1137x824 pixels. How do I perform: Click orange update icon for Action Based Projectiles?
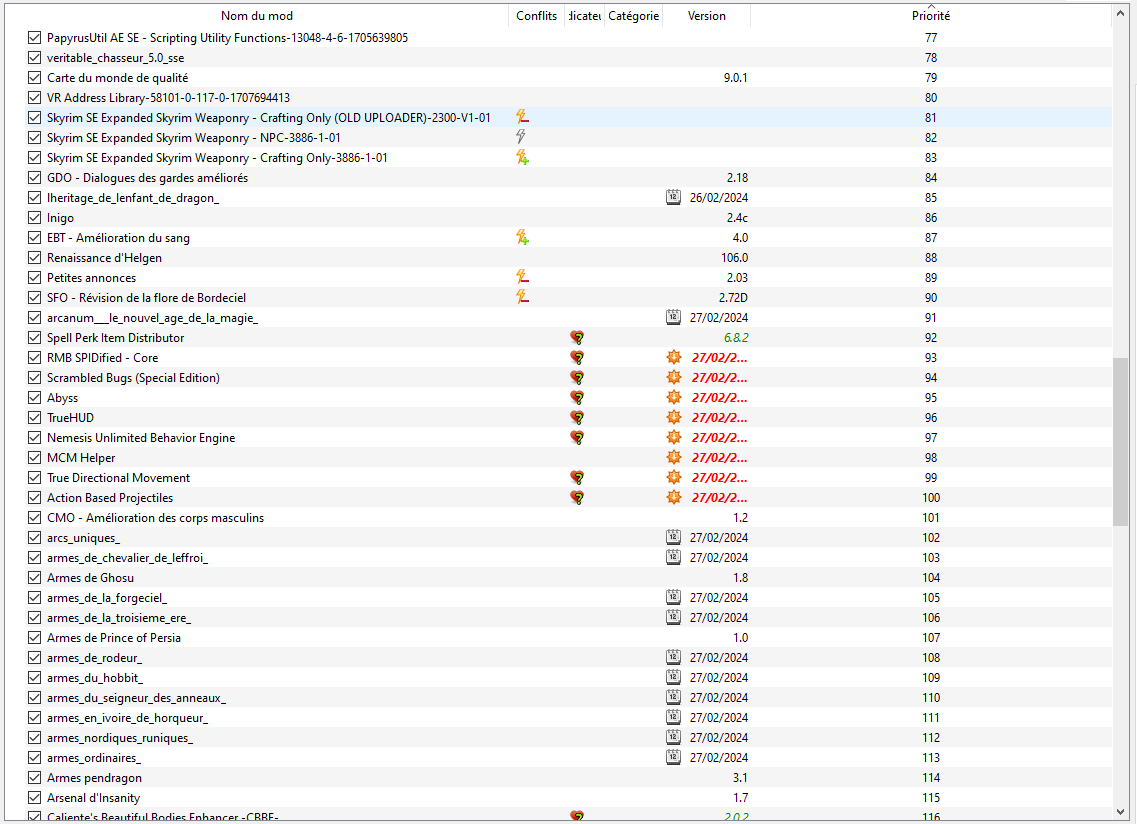pyautogui.click(x=674, y=497)
